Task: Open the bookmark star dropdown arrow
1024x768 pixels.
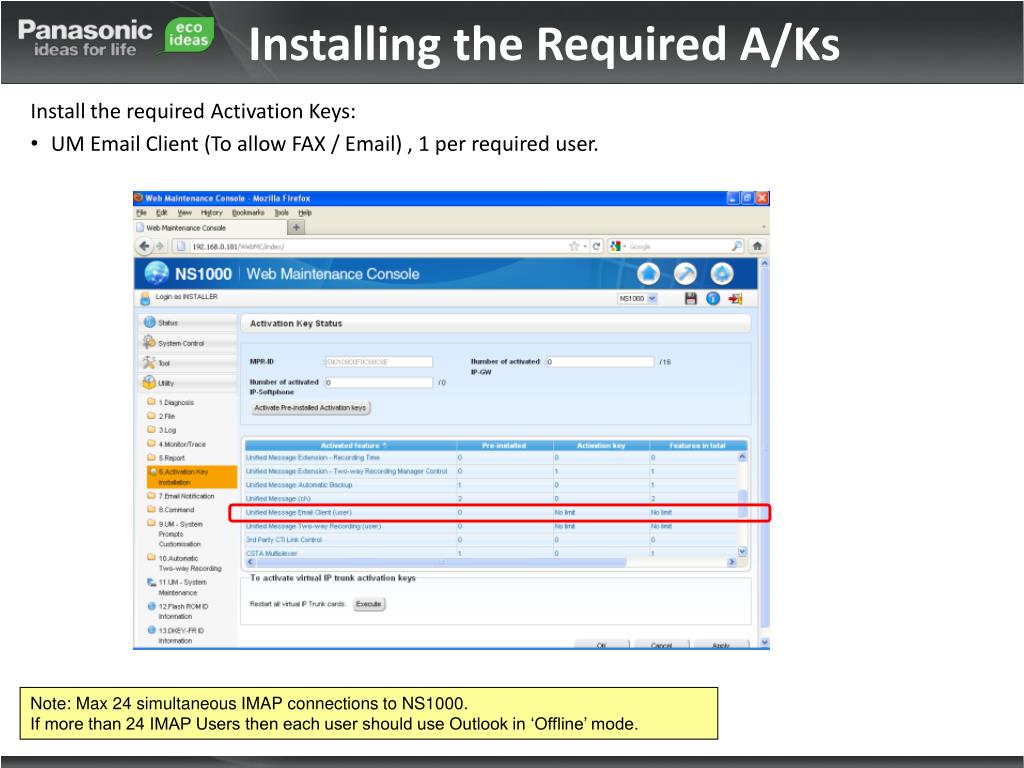Action: coord(585,246)
